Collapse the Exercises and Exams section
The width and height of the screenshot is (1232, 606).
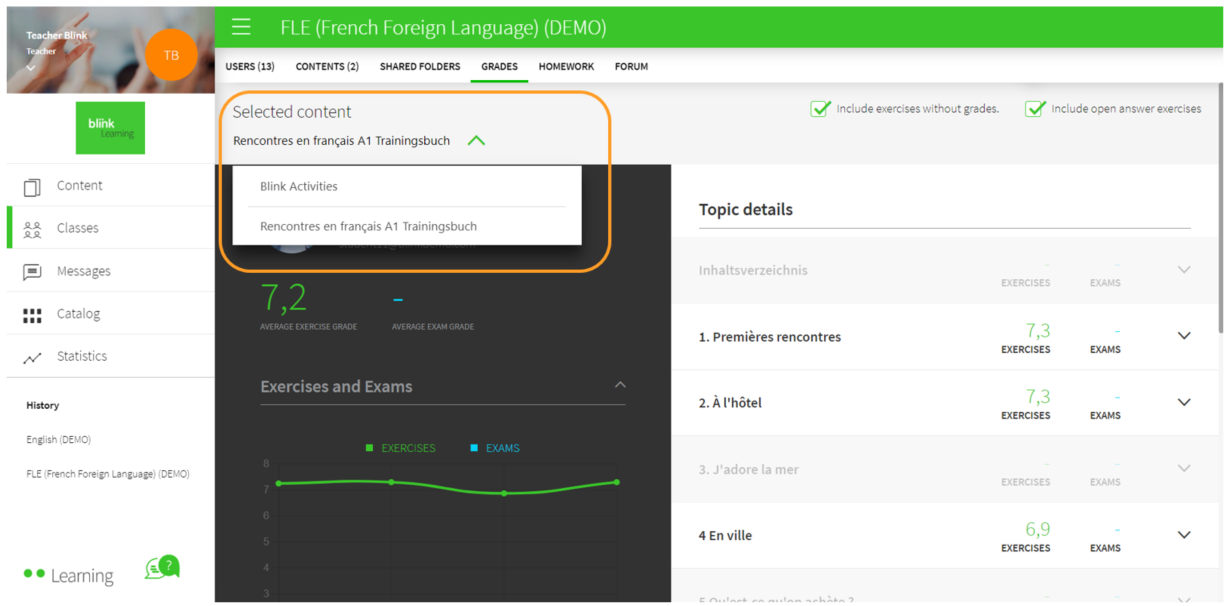[620, 385]
